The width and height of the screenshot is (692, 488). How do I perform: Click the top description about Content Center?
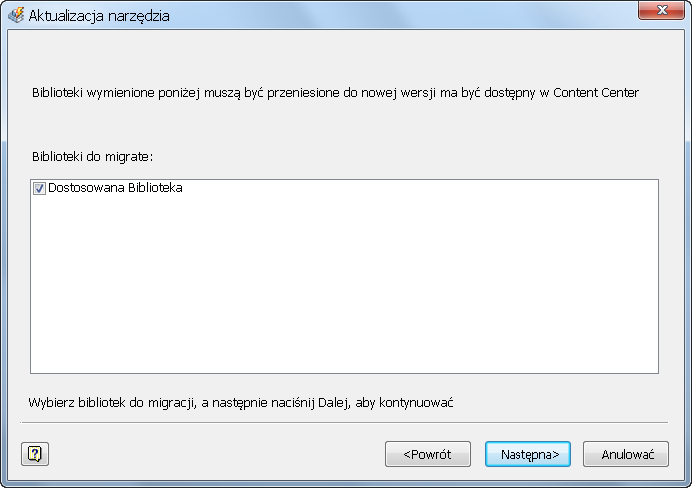coord(335,93)
